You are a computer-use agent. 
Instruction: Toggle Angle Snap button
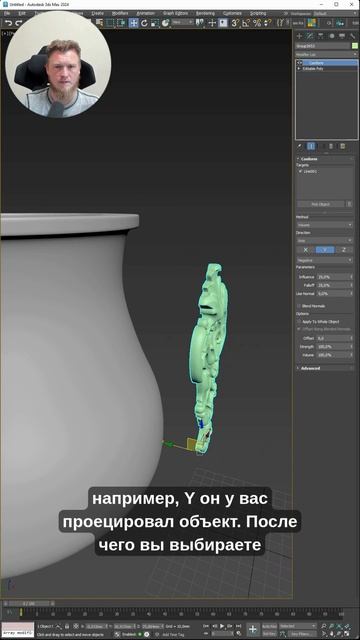click(246, 23)
